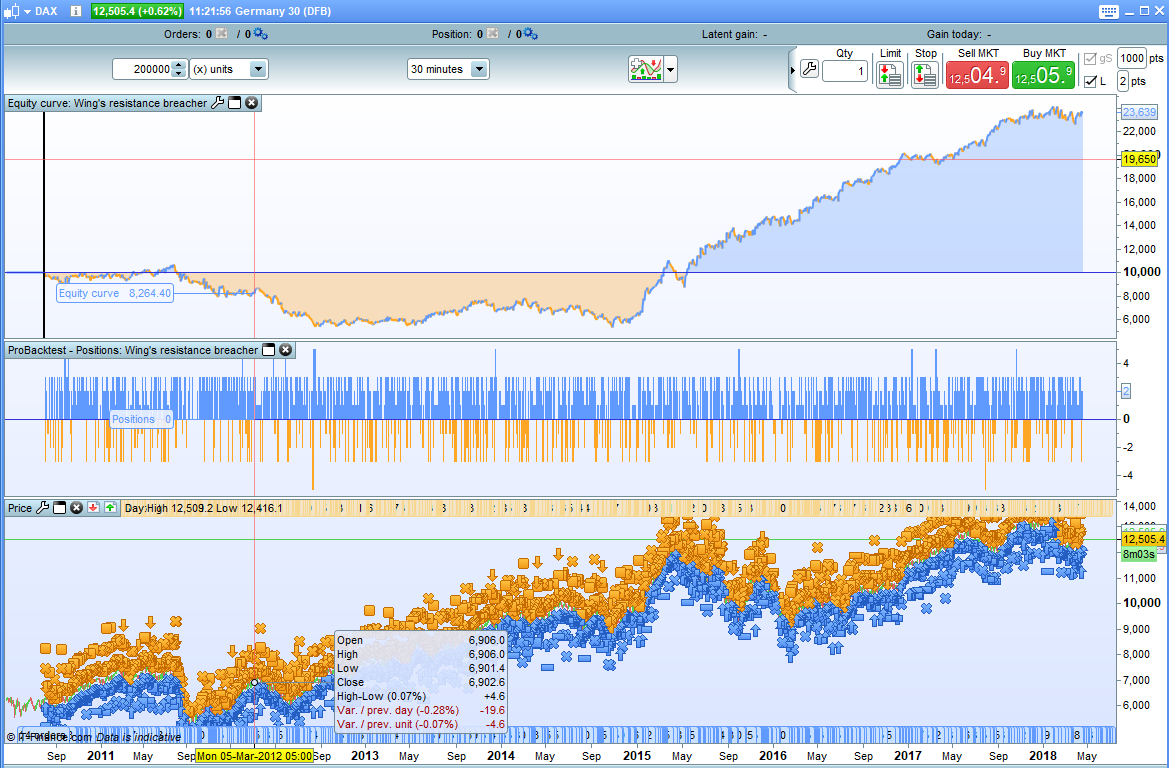Expand the indicator icon dropdown arrow
Image resolution: width=1169 pixels, height=768 pixels.
coord(671,70)
